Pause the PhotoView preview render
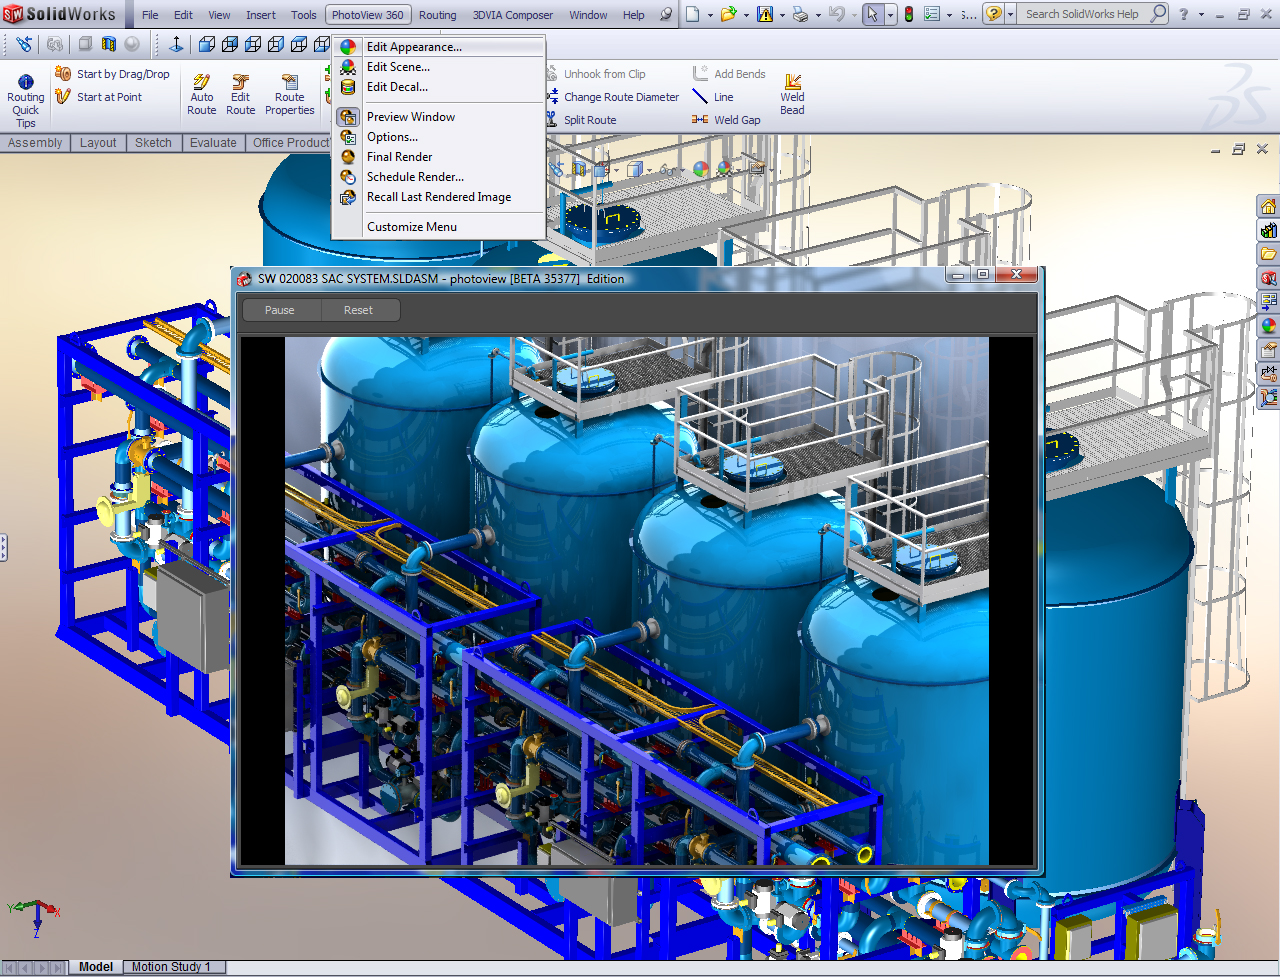The width and height of the screenshot is (1280, 977). click(x=280, y=310)
